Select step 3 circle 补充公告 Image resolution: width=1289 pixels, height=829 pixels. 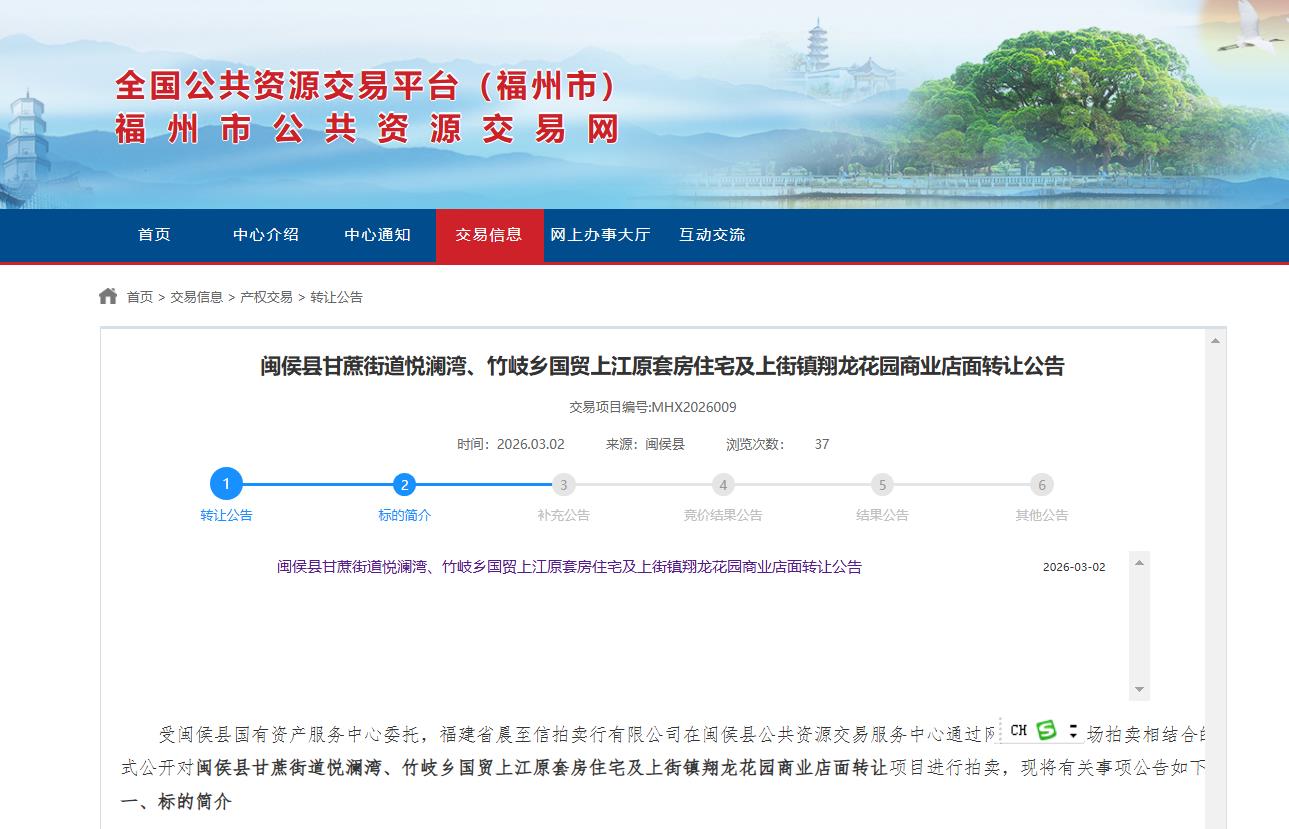[x=563, y=485]
